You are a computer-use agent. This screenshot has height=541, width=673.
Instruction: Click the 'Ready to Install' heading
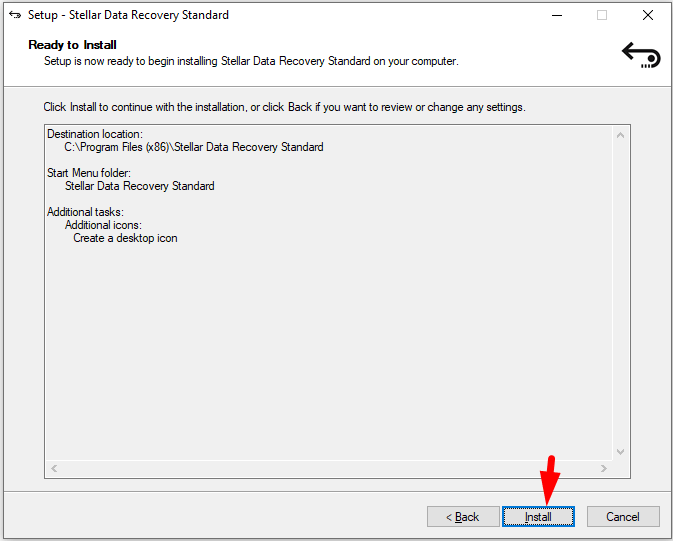pyautogui.click(x=73, y=45)
